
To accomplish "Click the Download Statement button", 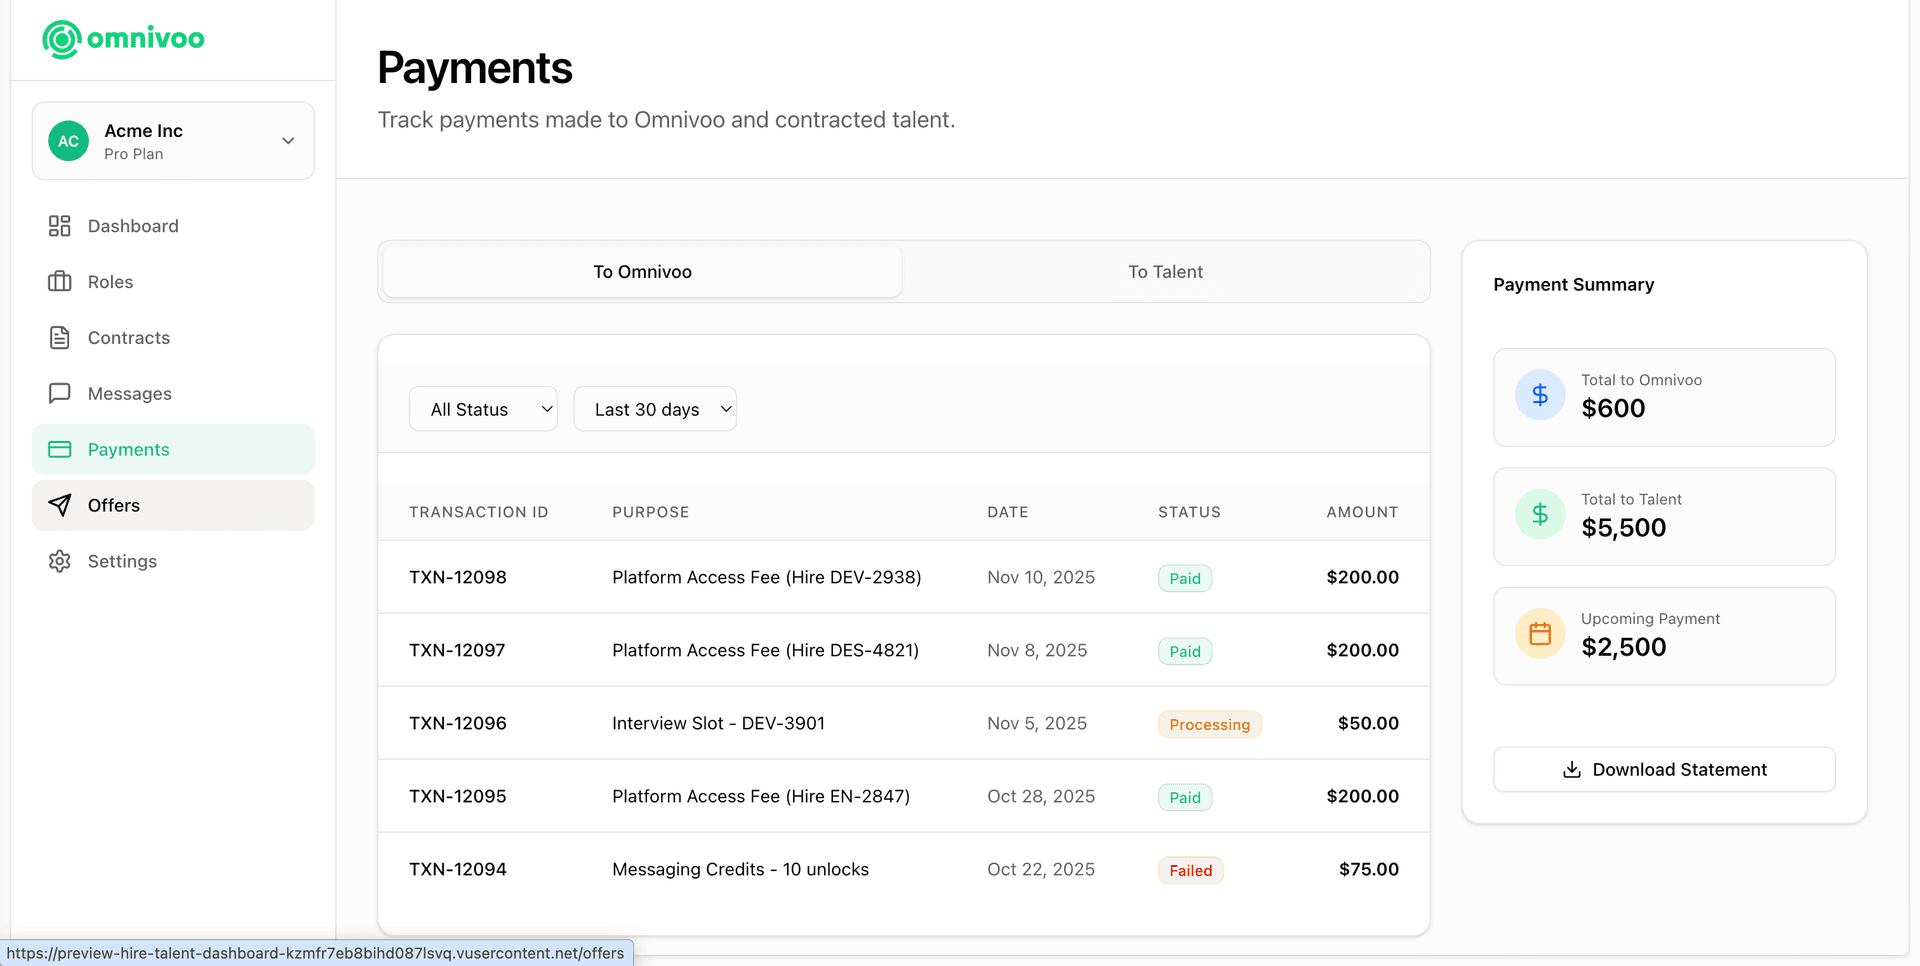I will pyautogui.click(x=1663, y=769).
